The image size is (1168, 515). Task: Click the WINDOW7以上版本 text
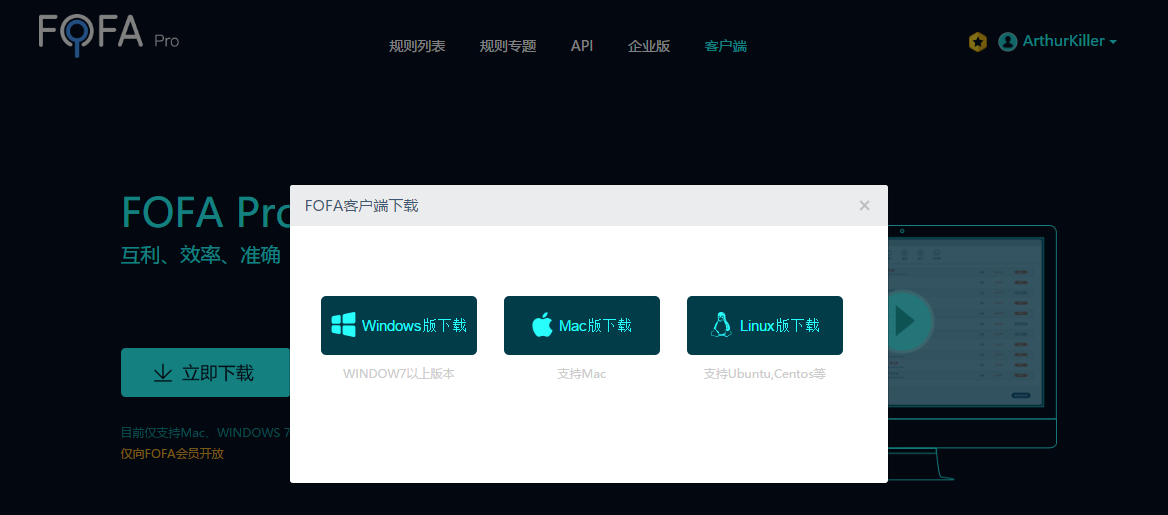(399, 373)
